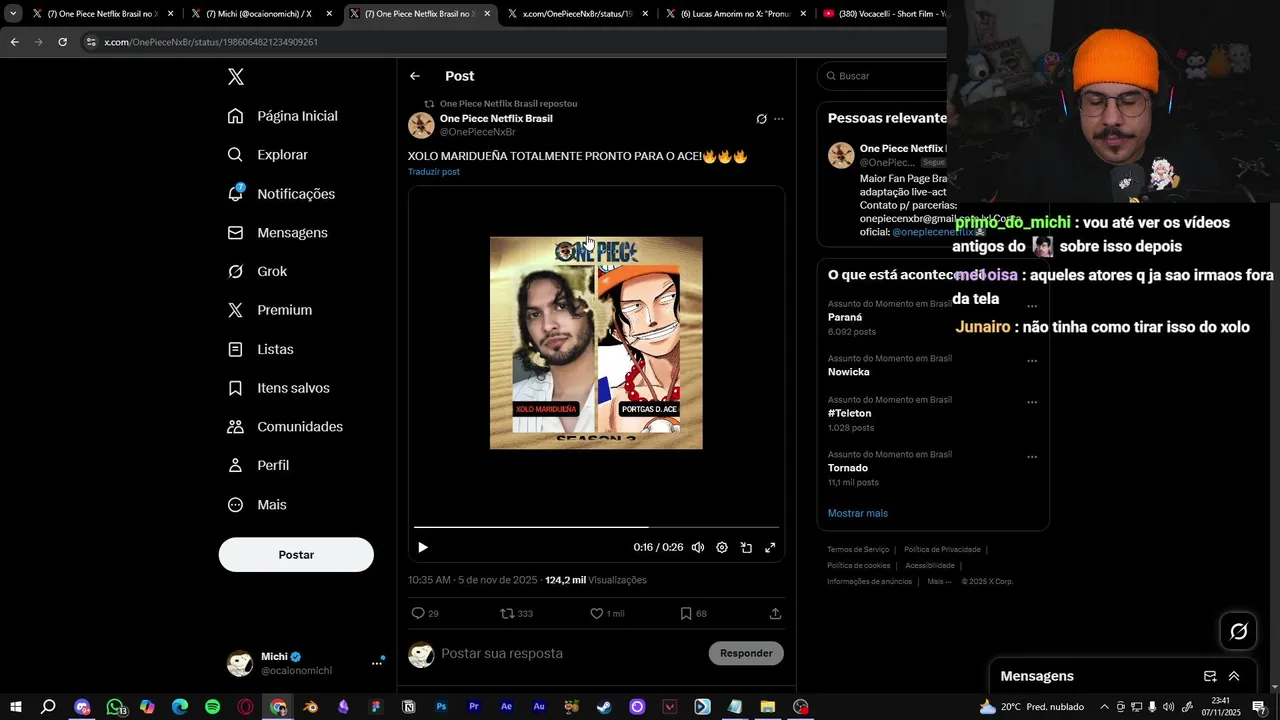Open Blender from the taskbar

(x=311, y=707)
